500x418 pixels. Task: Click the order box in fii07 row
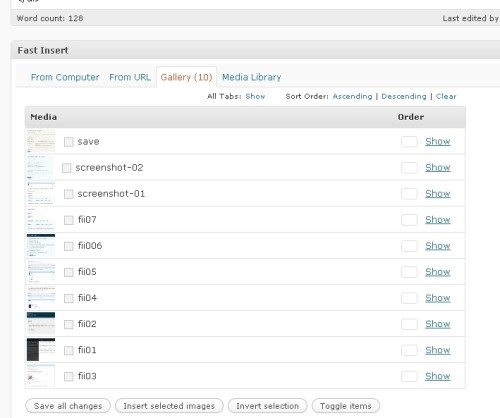tap(409, 219)
